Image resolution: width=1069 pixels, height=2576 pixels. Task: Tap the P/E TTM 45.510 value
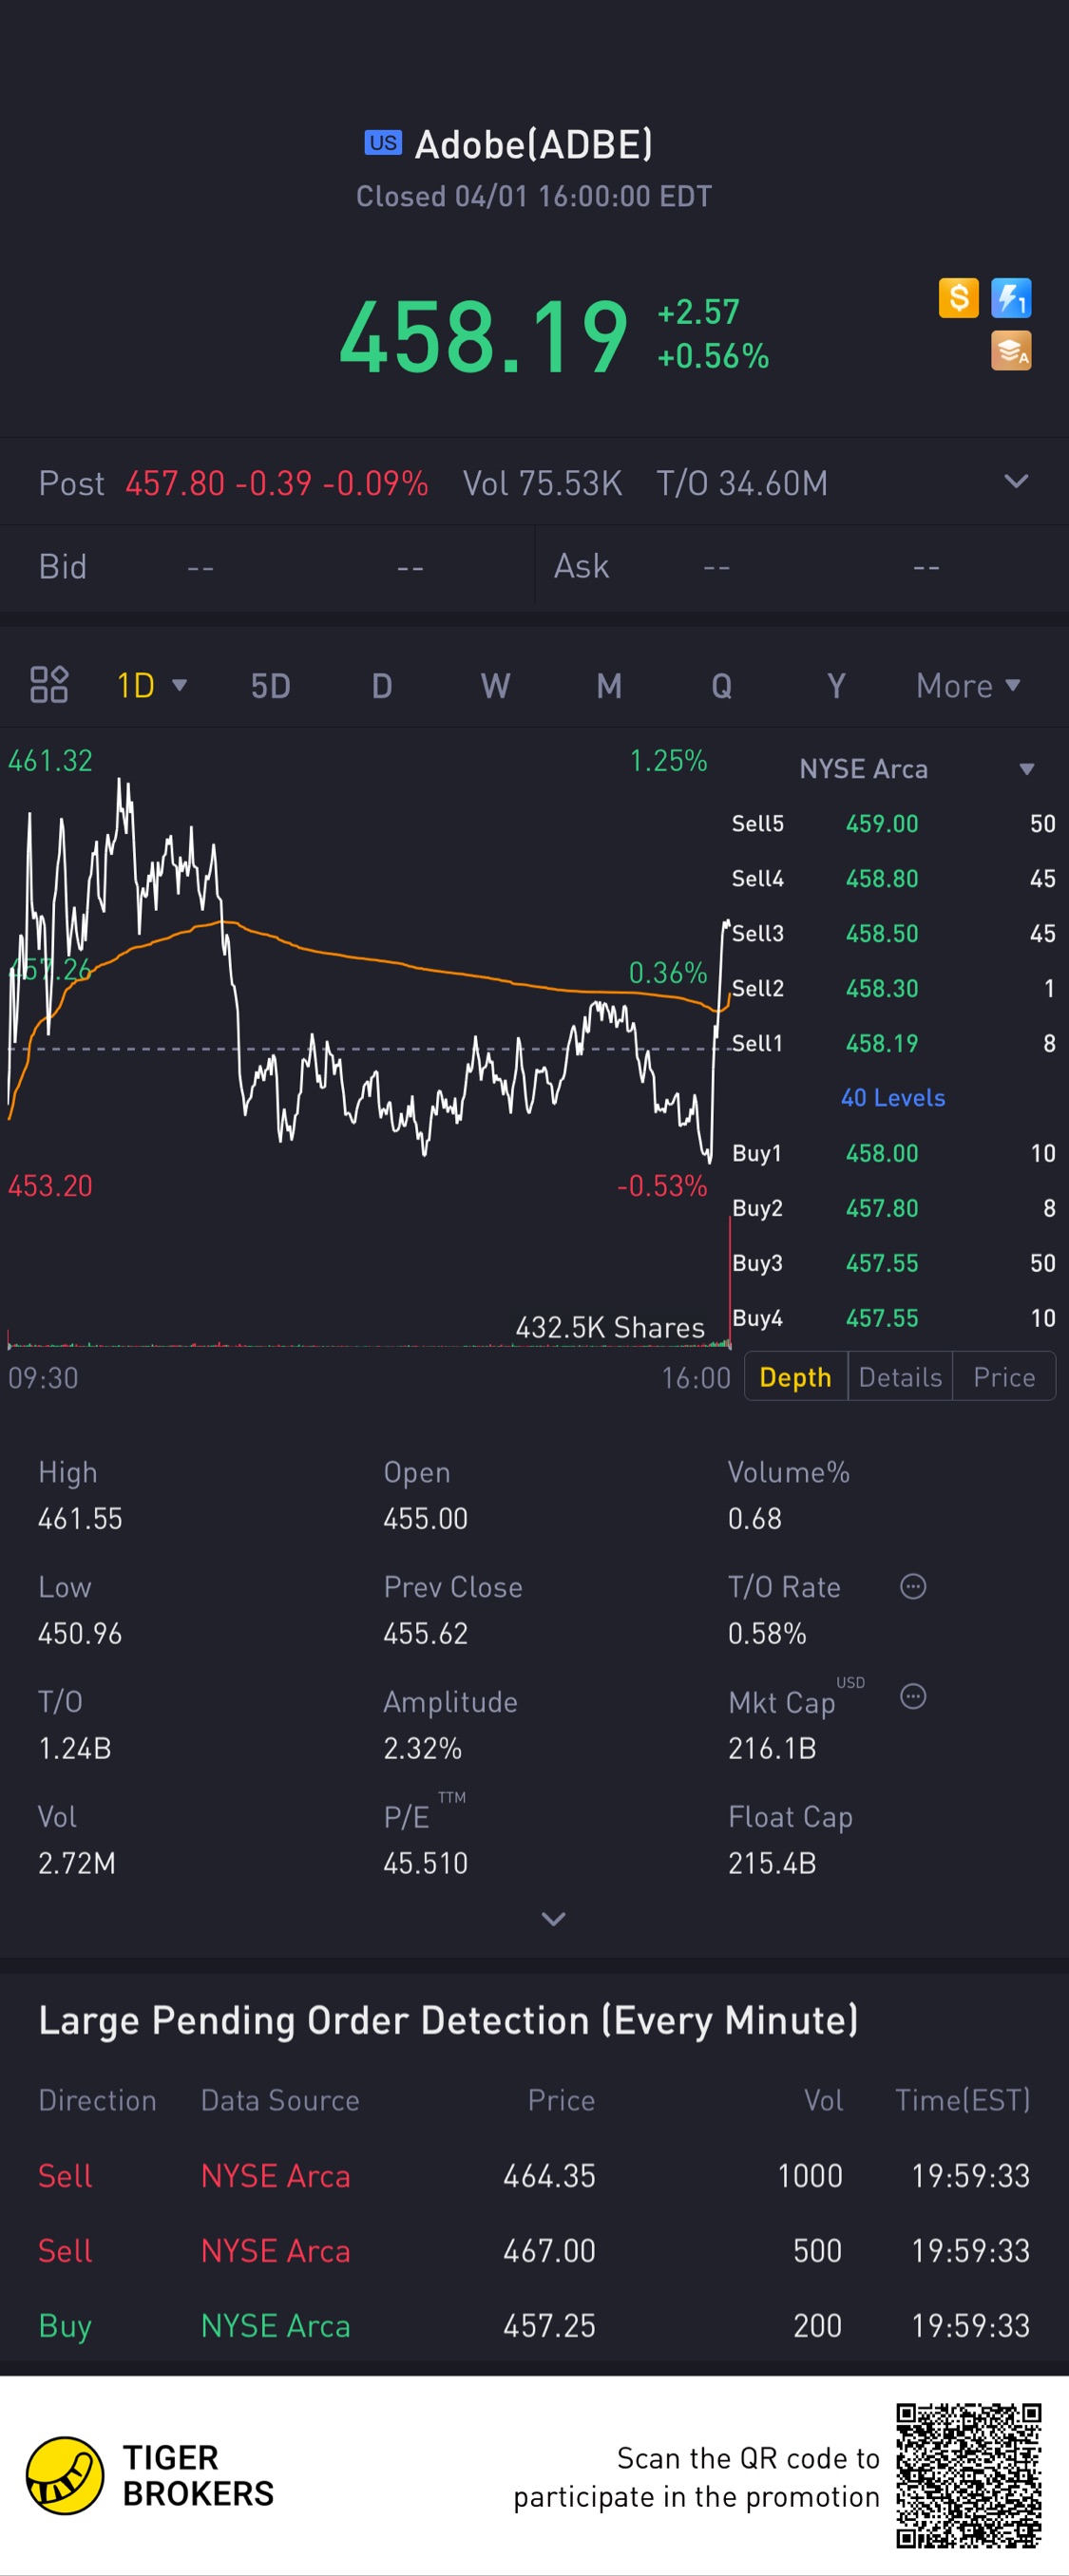pyautogui.click(x=426, y=1864)
